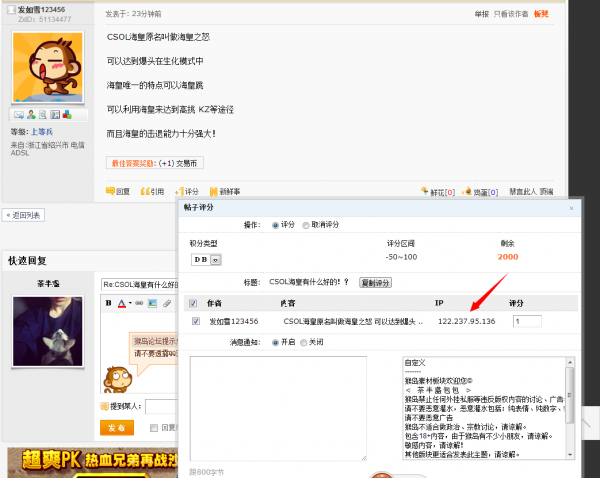Turn off 消息通知 with 关闭
Viewport: 600px width, 478px height.
(303, 343)
